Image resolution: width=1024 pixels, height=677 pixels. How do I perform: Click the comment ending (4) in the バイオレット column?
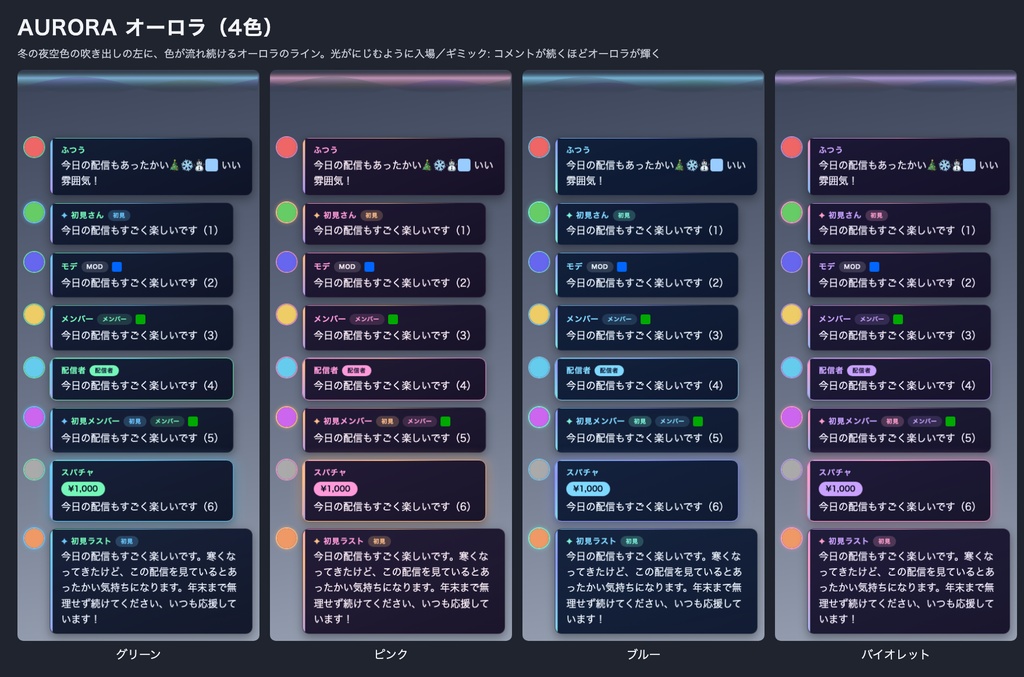coord(897,385)
